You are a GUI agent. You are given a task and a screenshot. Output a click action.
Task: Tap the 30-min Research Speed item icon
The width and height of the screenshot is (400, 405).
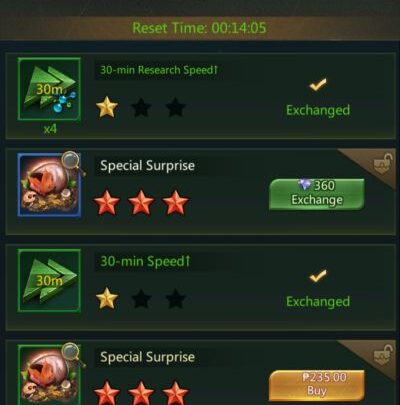coord(49,89)
